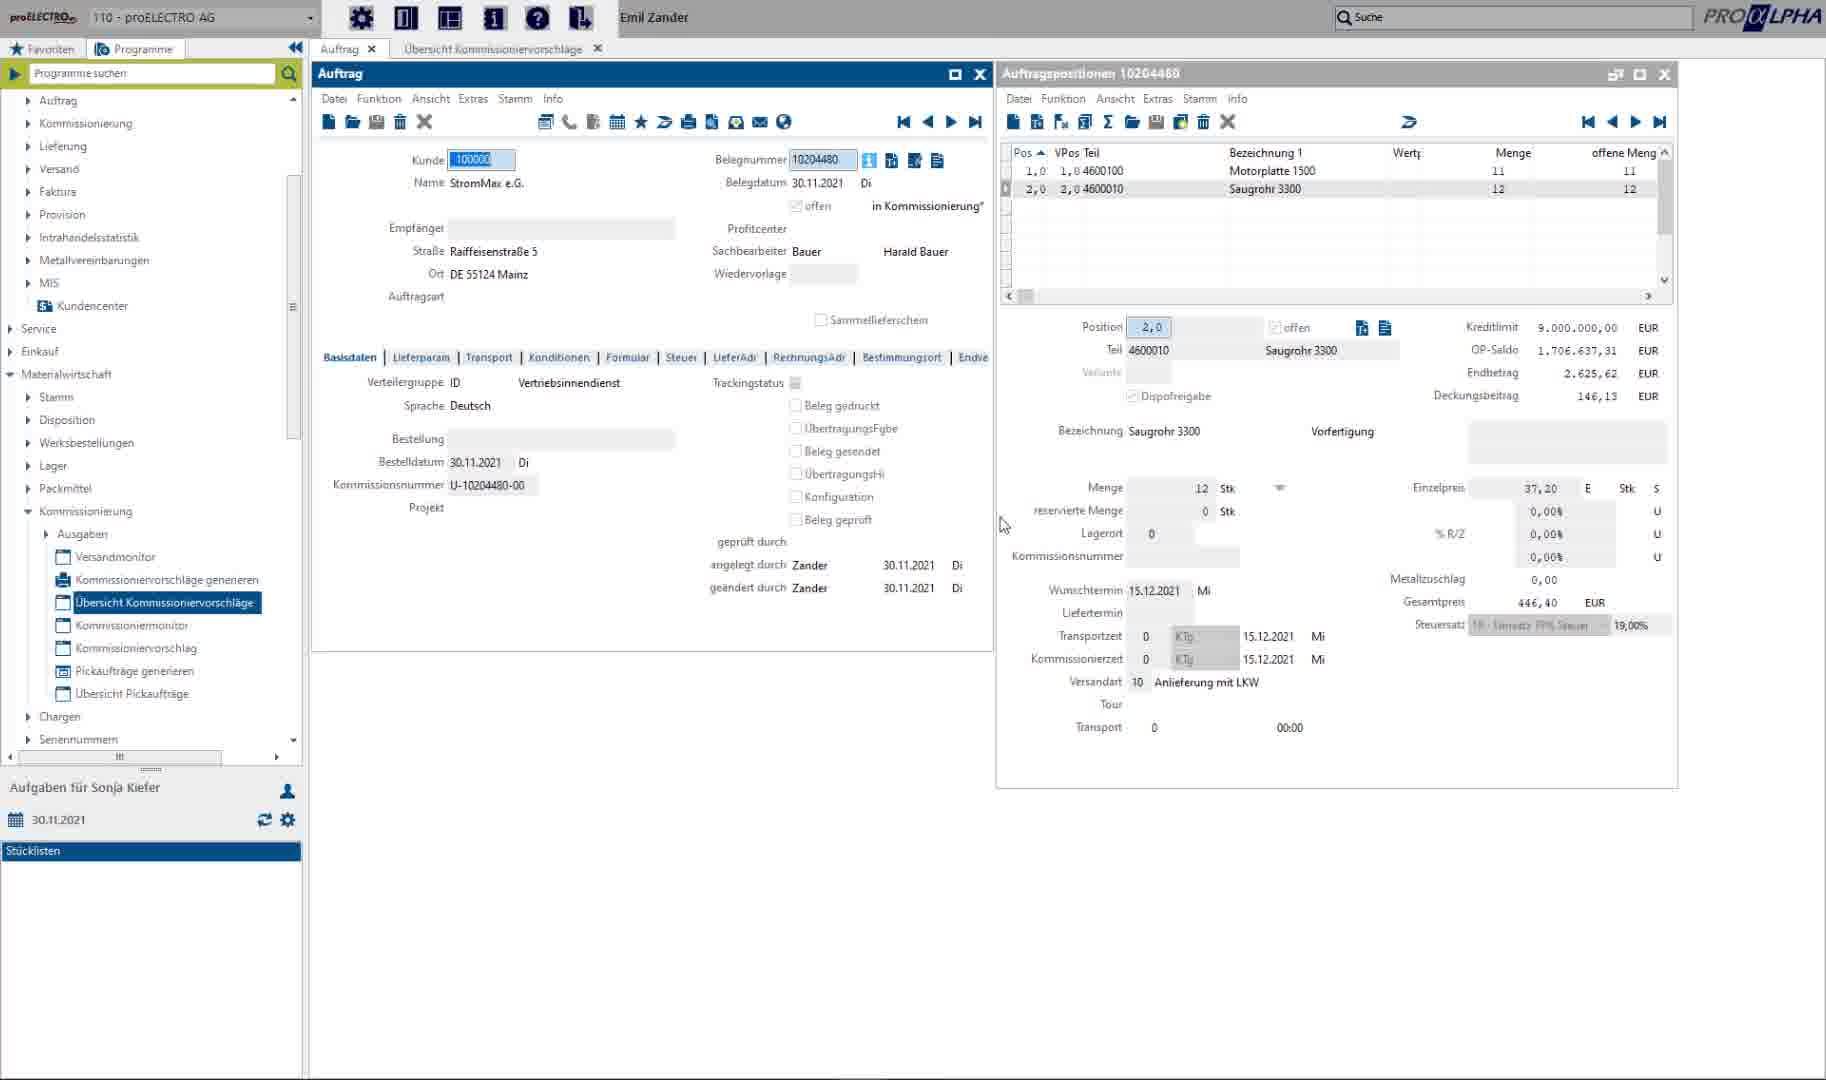Click the phone icon in Auftrag toolbar
Image resolution: width=1826 pixels, height=1080 pixels.
click(x=569, y=122)
